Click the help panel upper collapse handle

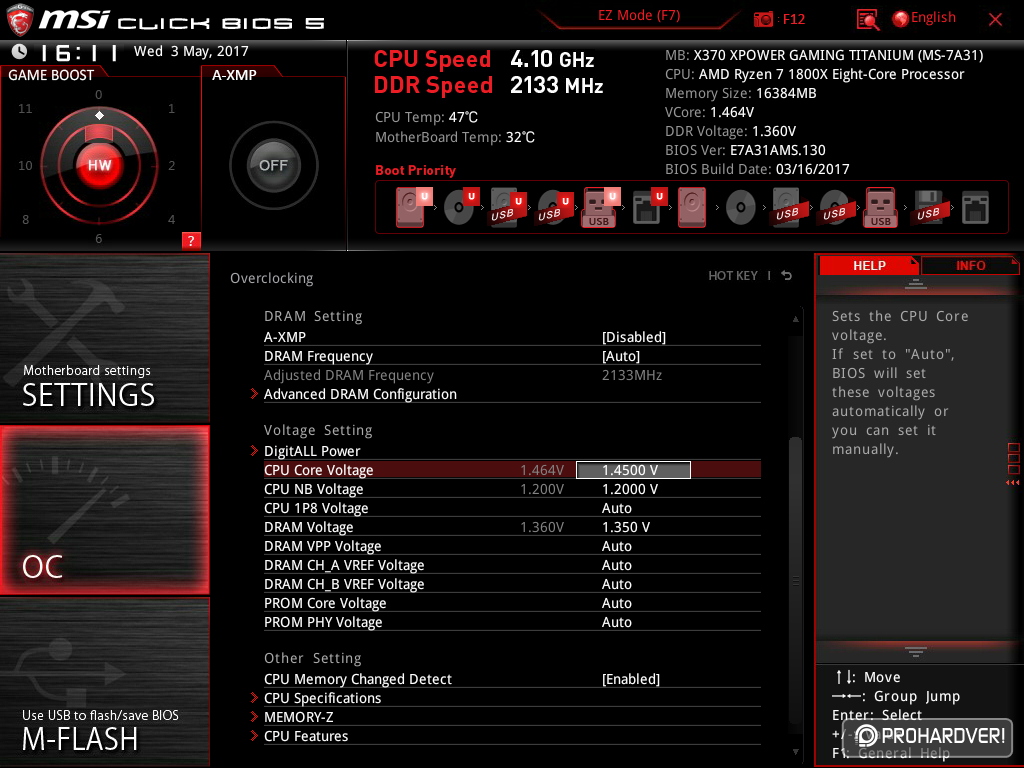(915, 283)
